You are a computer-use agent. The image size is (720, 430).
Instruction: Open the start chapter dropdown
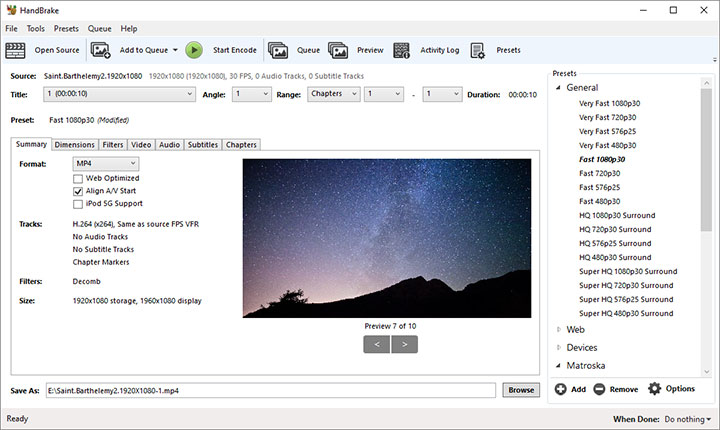point(384,94)
